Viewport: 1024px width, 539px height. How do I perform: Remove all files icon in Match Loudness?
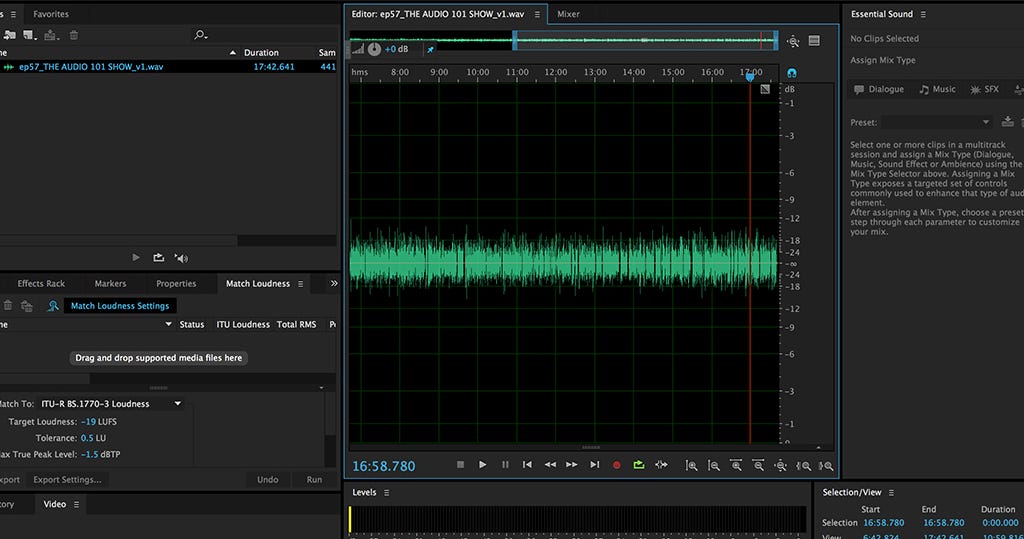point(27,306)
